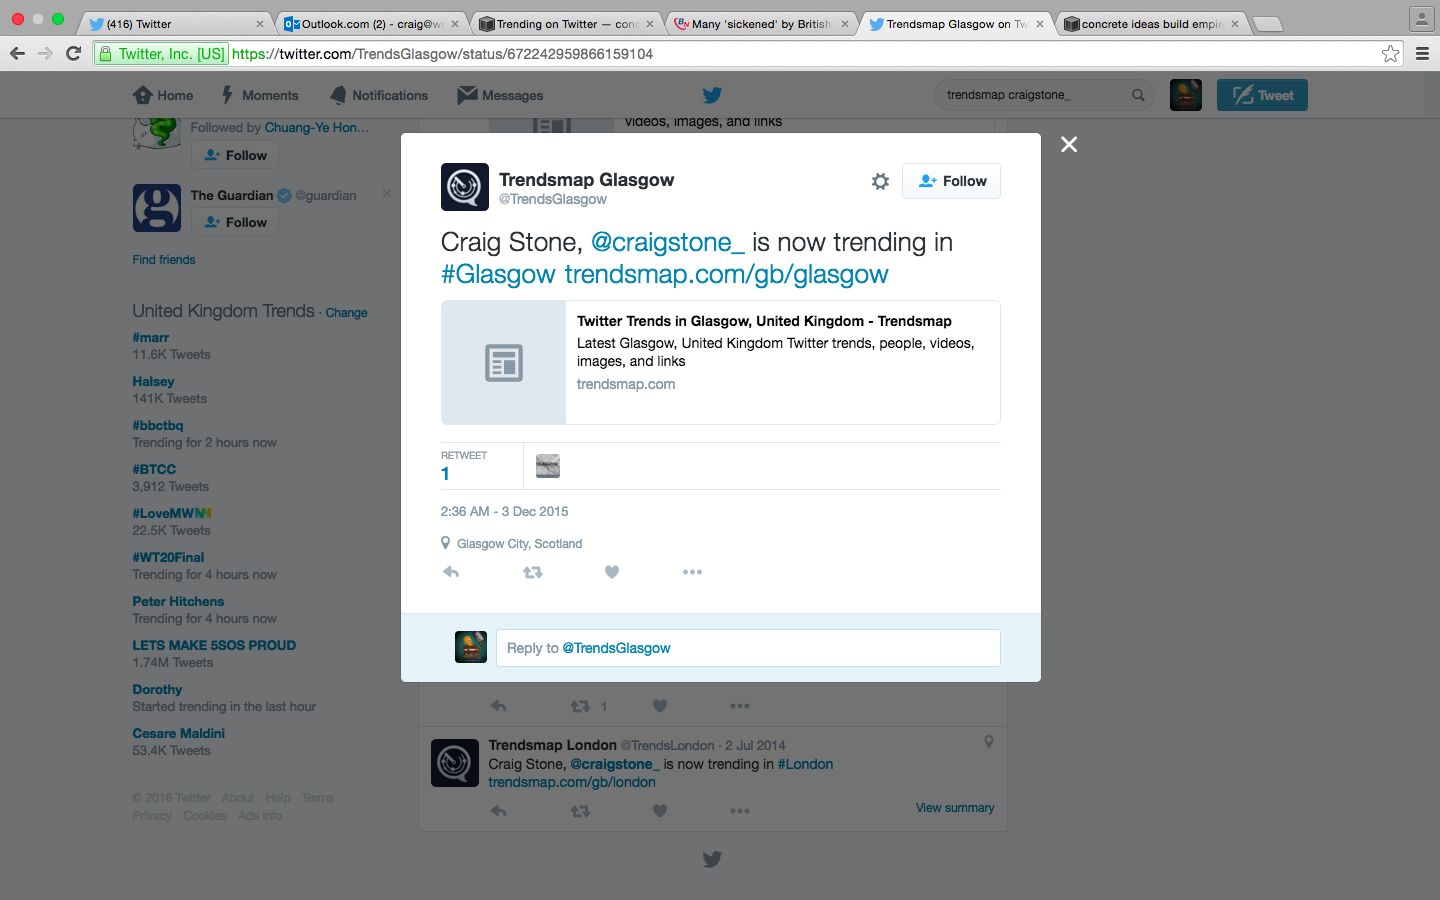Open the #WT20Final trend
This screenshot has width=1440, height=900.
[168, 558]
